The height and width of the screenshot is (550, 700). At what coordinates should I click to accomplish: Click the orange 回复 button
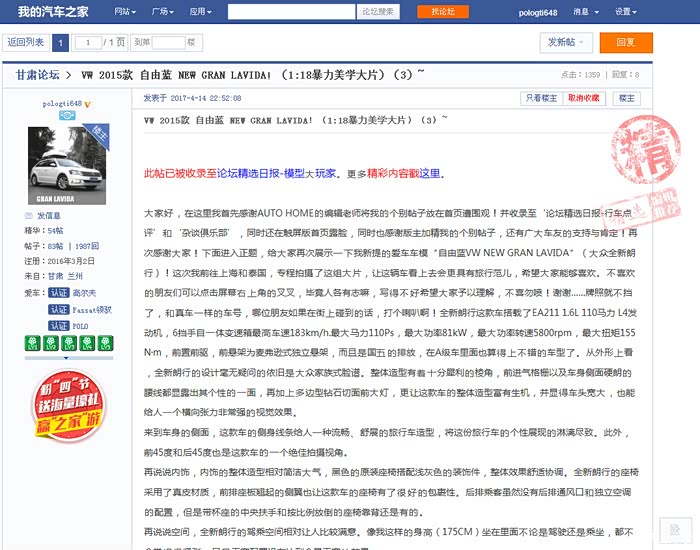tap(625, 42)
